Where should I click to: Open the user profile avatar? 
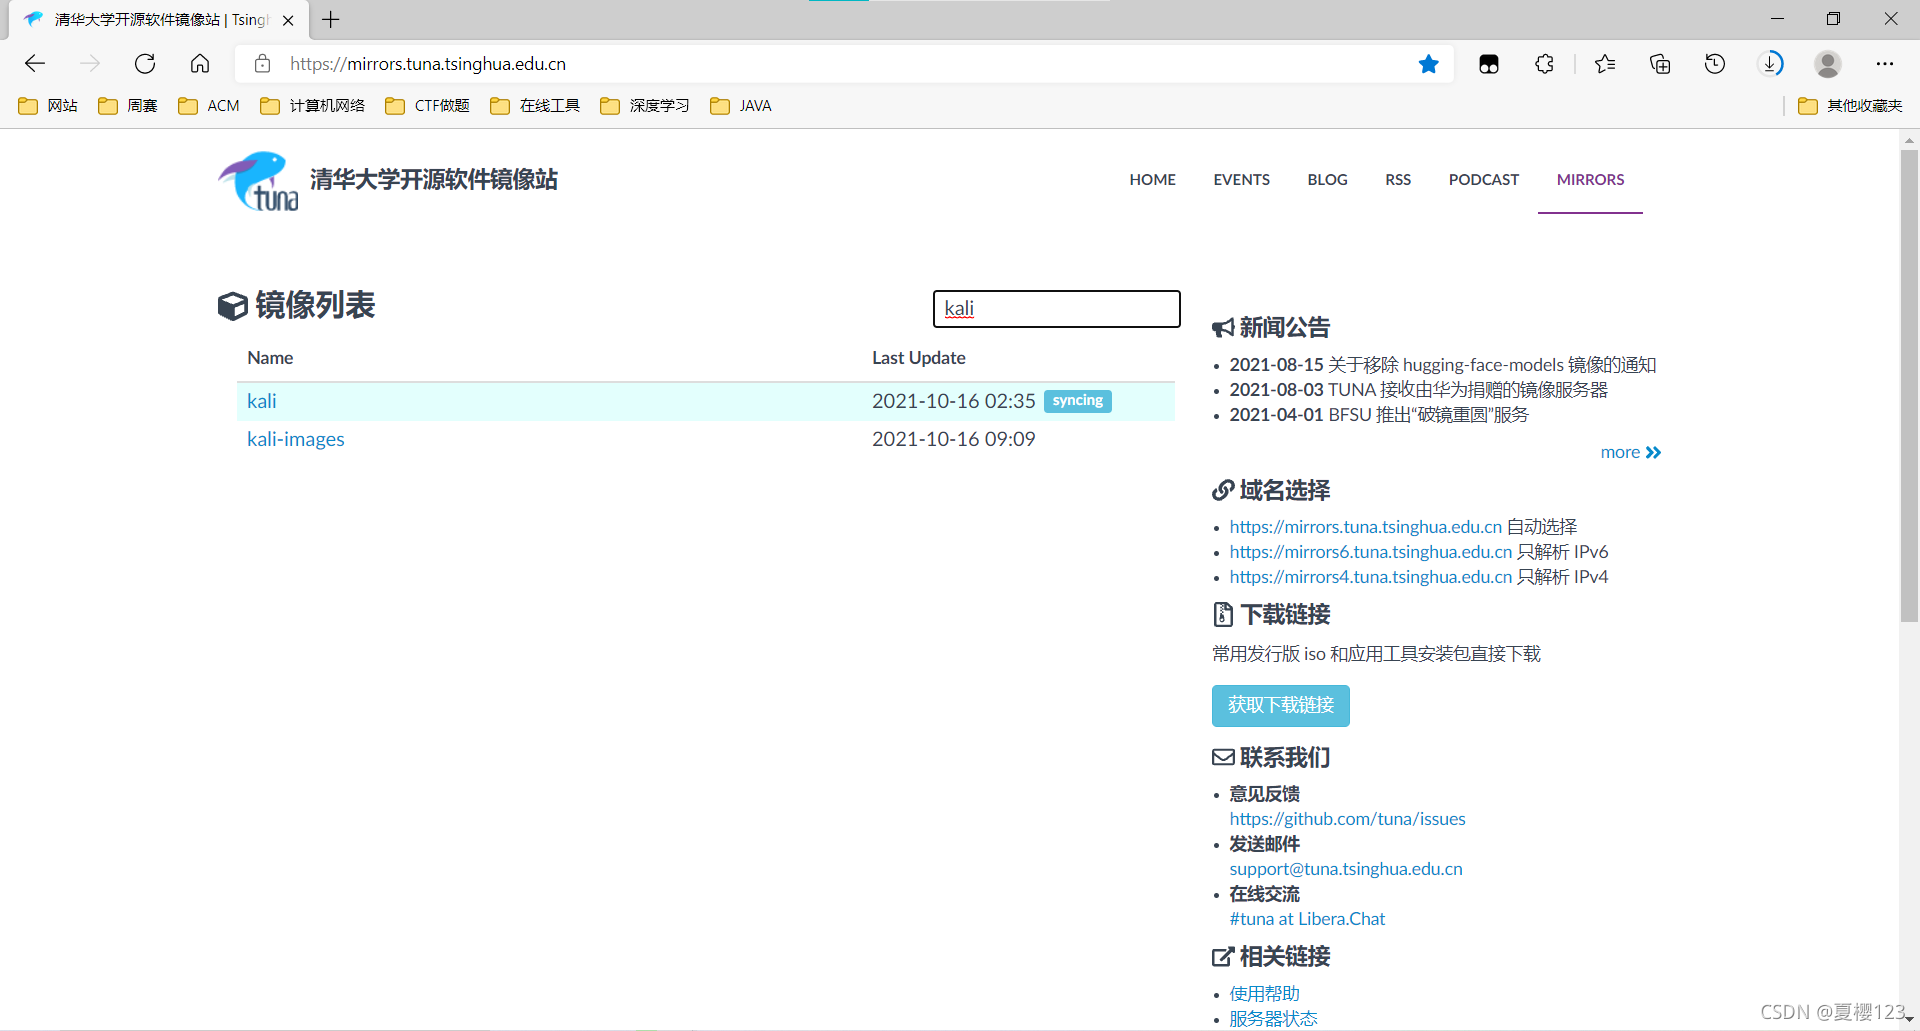[x=1828, y=64]
